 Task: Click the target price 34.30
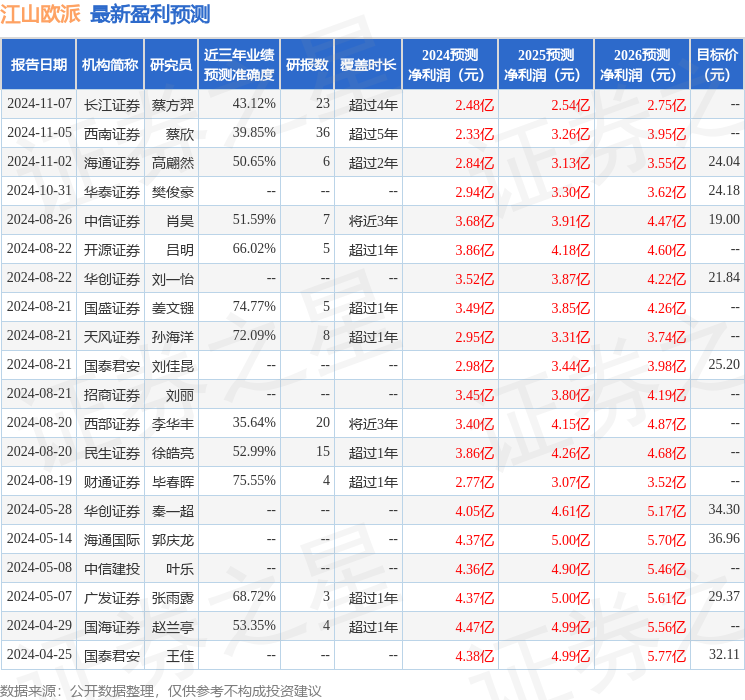724,509
